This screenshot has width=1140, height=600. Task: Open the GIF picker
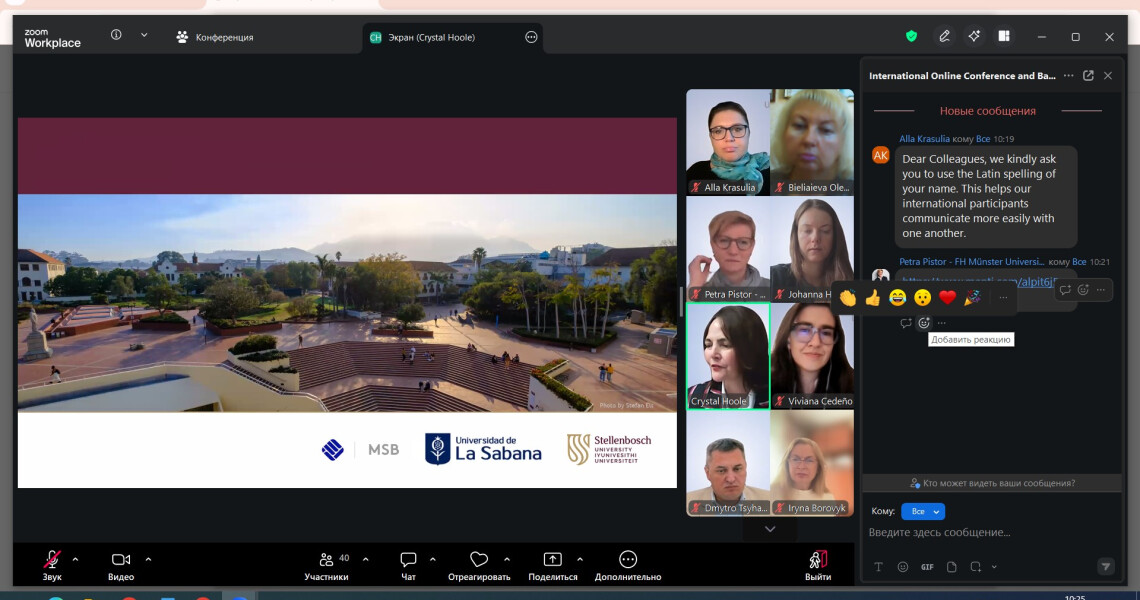click(x=927, y=567)
